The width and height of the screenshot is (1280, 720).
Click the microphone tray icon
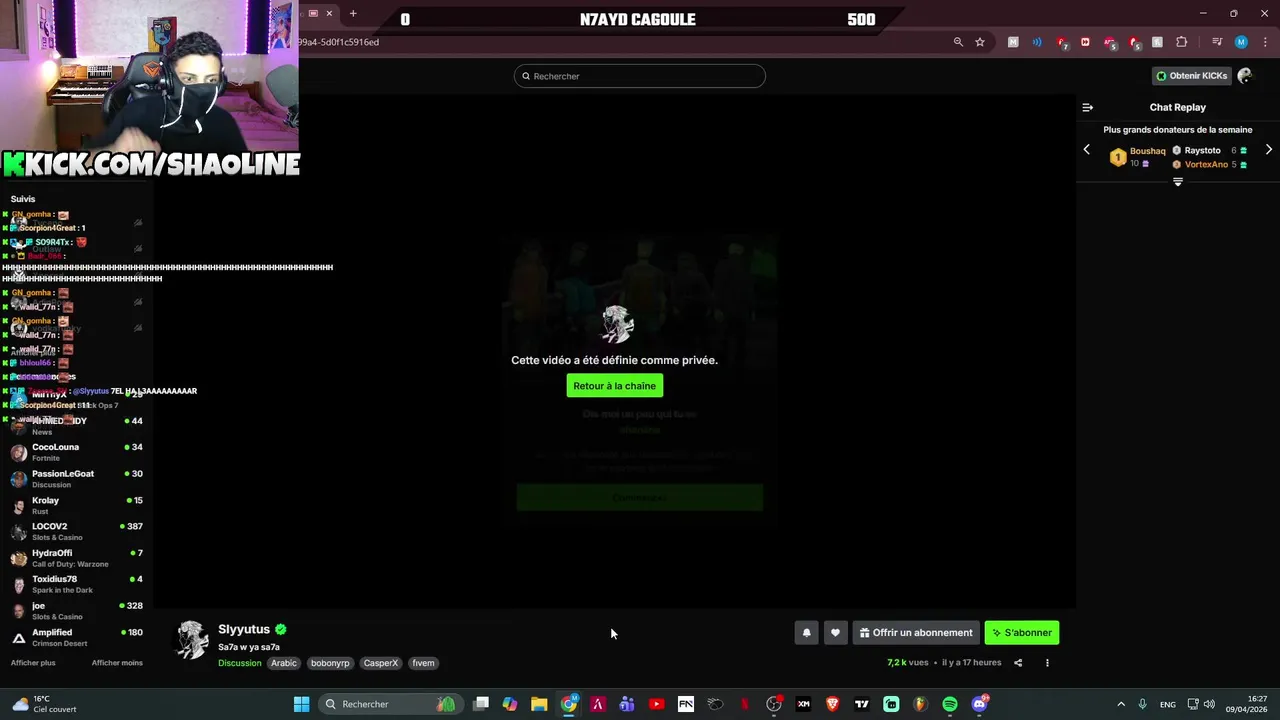pyautogui.click(x=1143, y=704)
